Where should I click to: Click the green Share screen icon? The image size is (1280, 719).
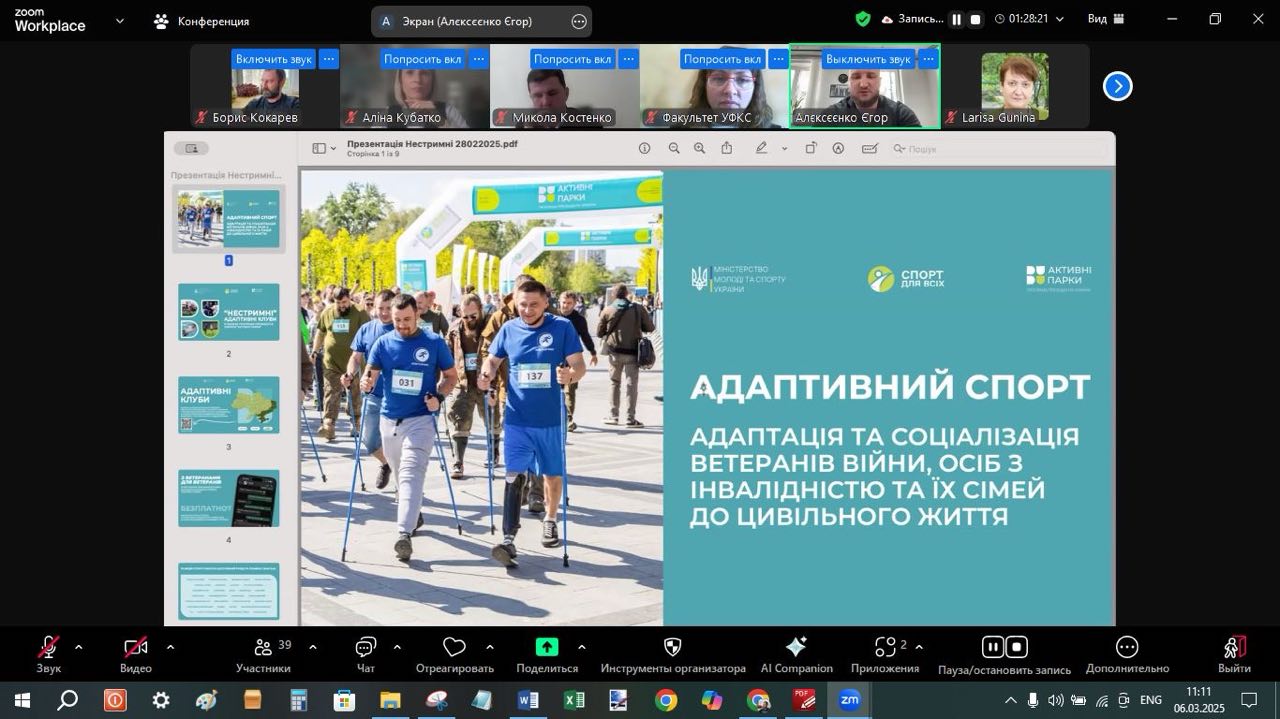pyautogui.click(x=547, y=647)
